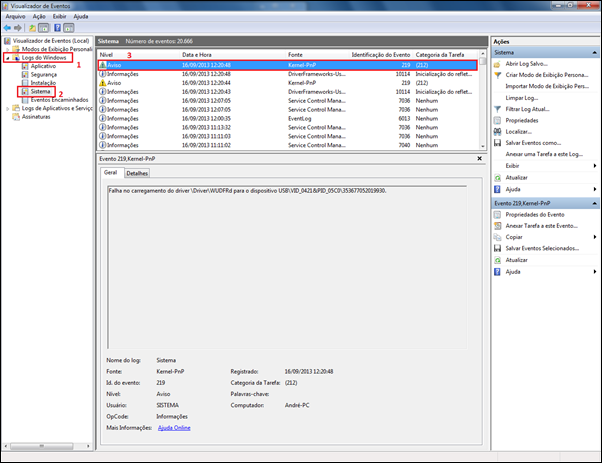Sort by Categoria da Tarefa column
Image resolution: width=602 pixels, height=463 pixels.
[x=440, y=55]
